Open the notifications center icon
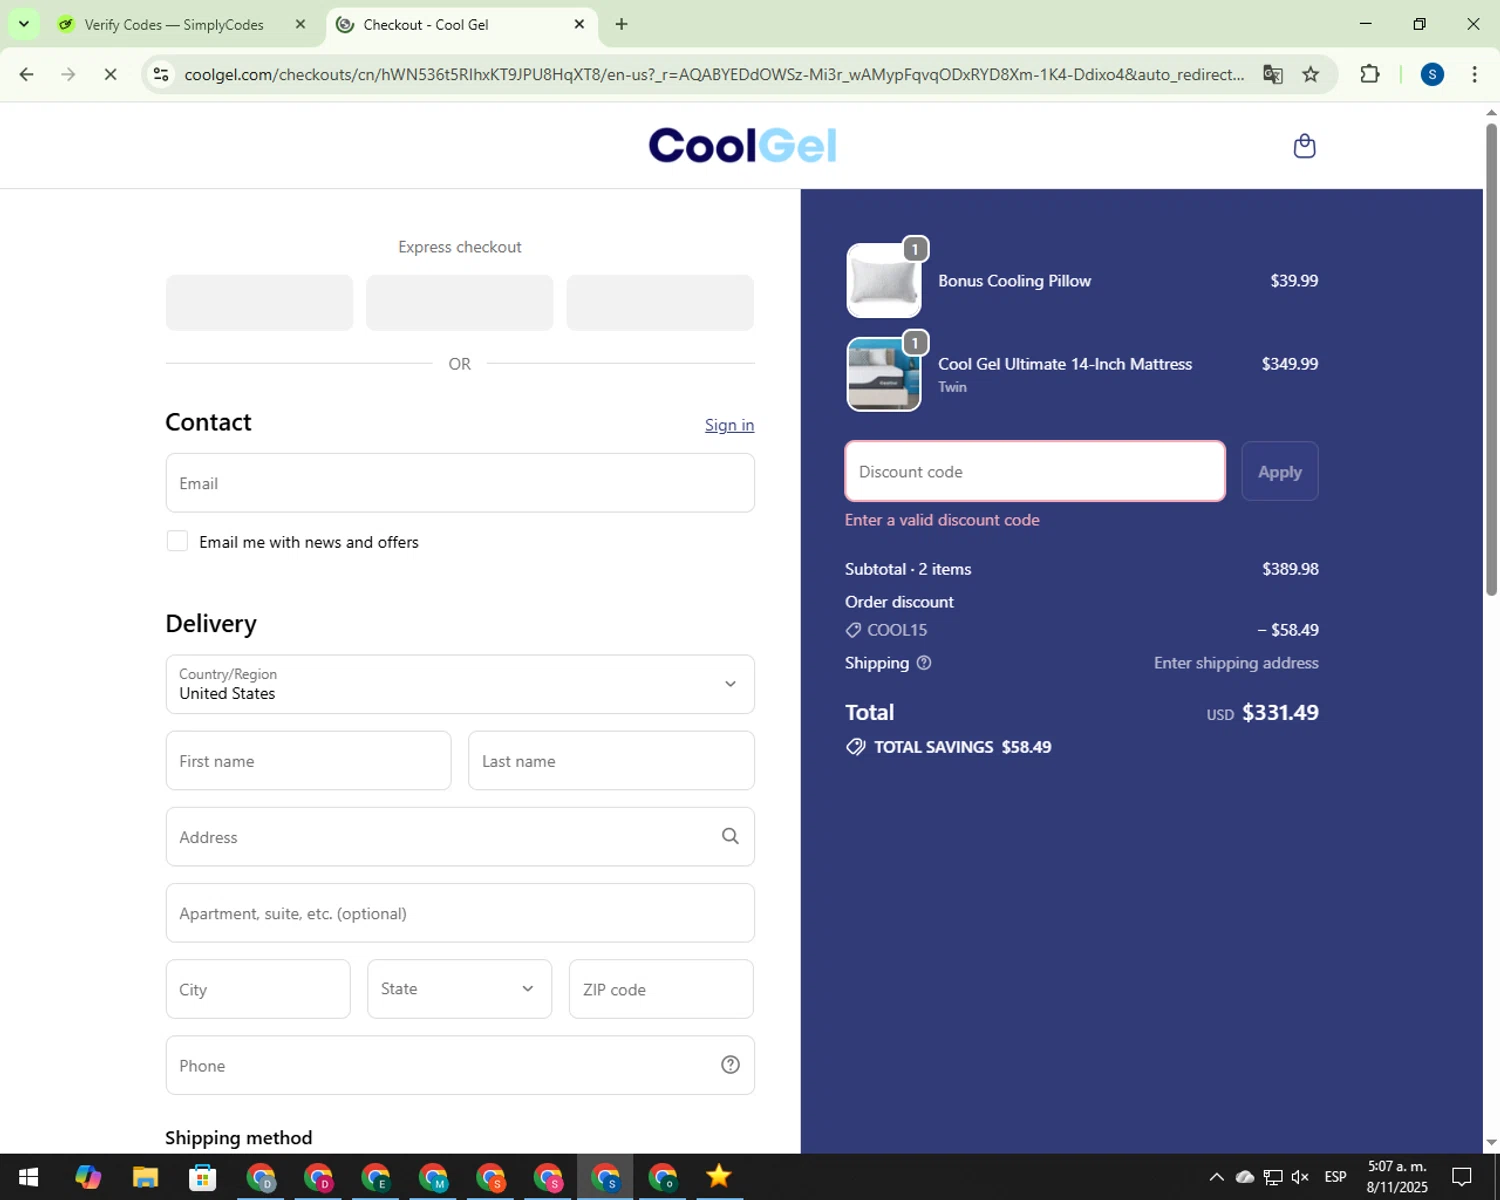 [x=1462, y=1177]
